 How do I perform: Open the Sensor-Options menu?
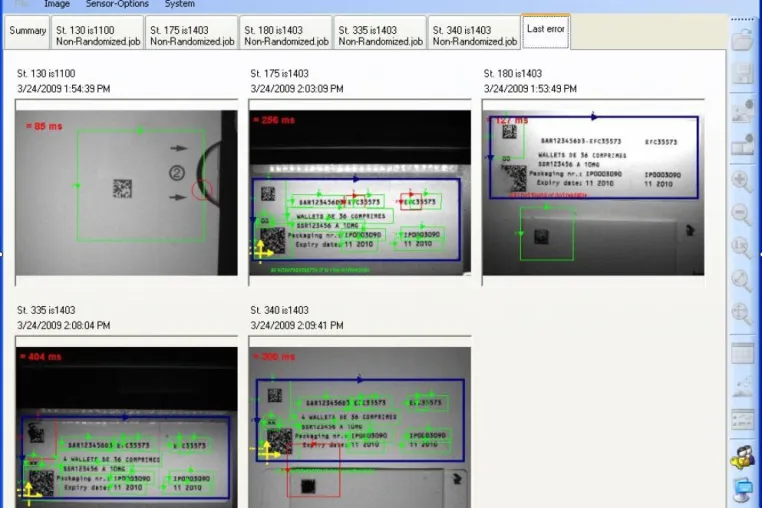[117, 4]
